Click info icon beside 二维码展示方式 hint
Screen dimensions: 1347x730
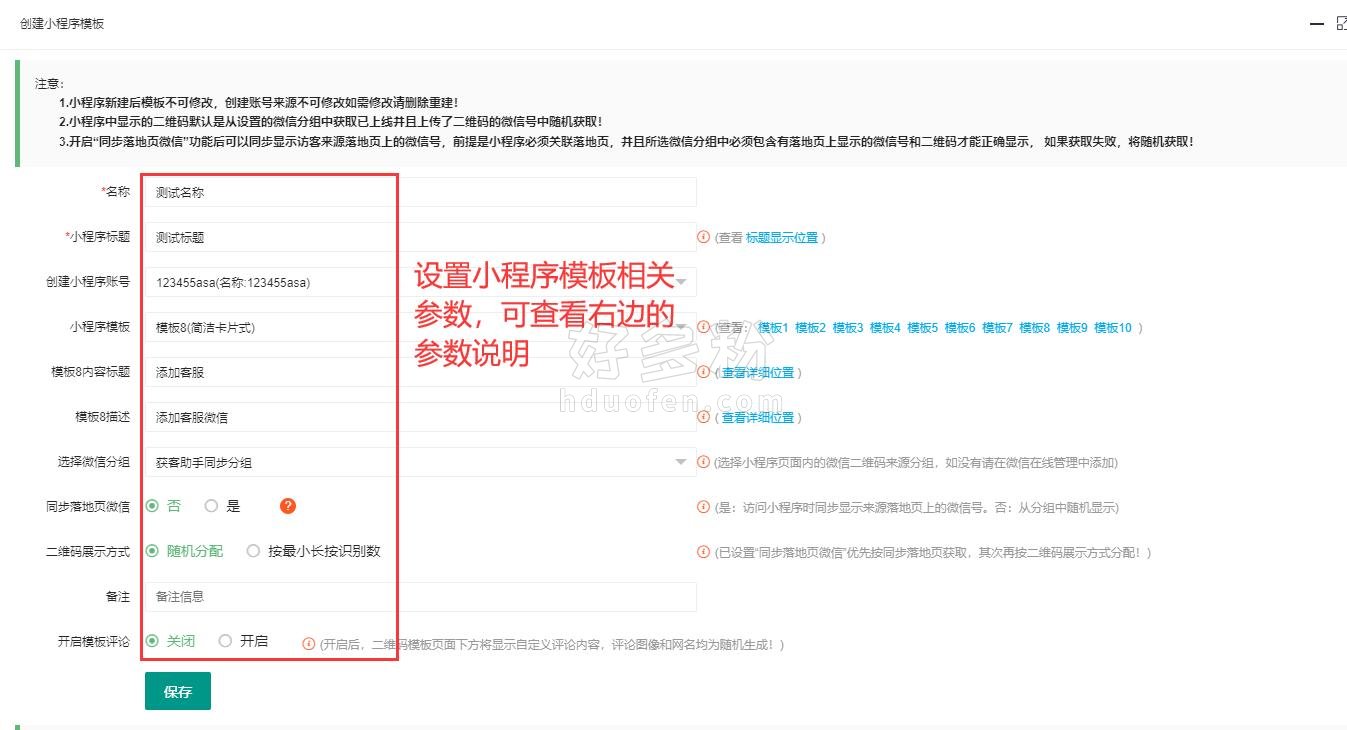click(703, 552)
